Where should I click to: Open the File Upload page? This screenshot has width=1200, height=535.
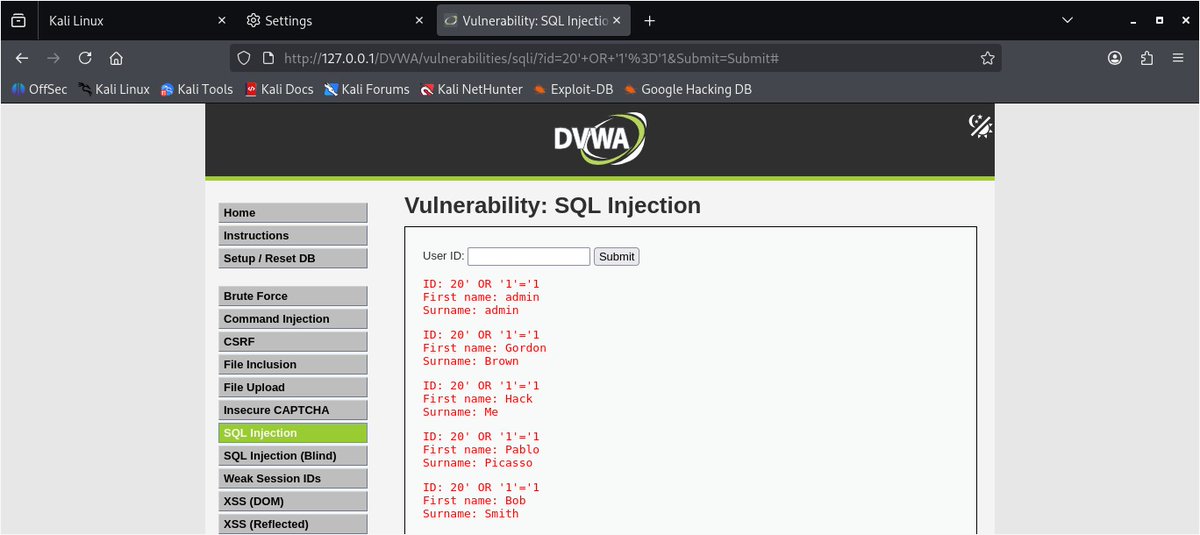point(293,387)
